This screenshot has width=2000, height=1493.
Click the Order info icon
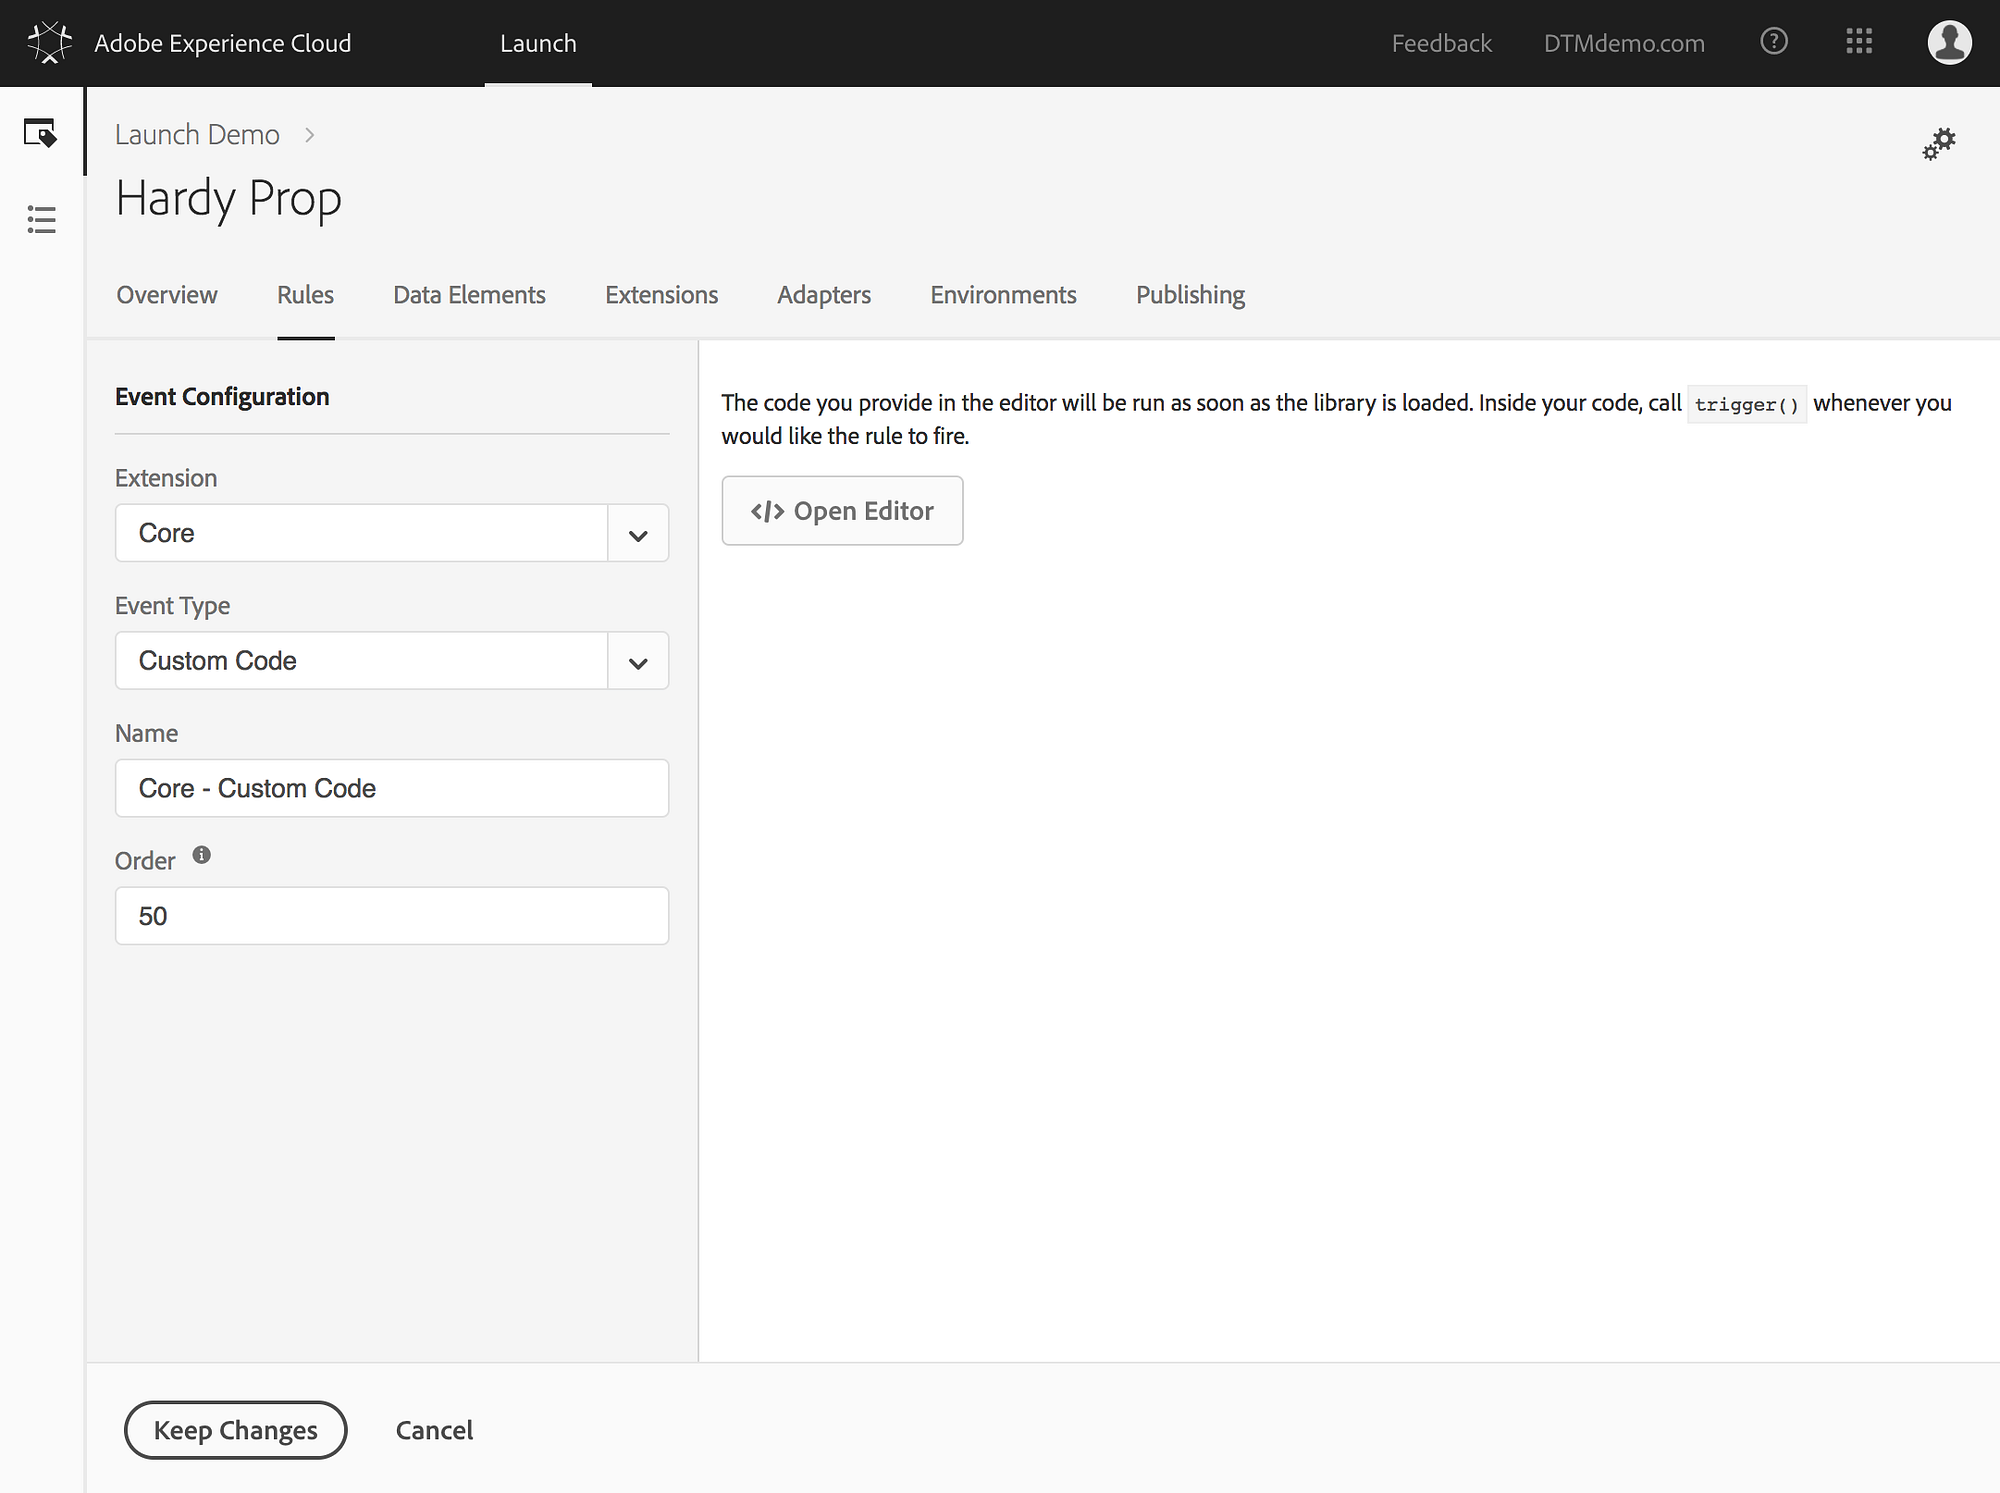[x=201, y=855]
